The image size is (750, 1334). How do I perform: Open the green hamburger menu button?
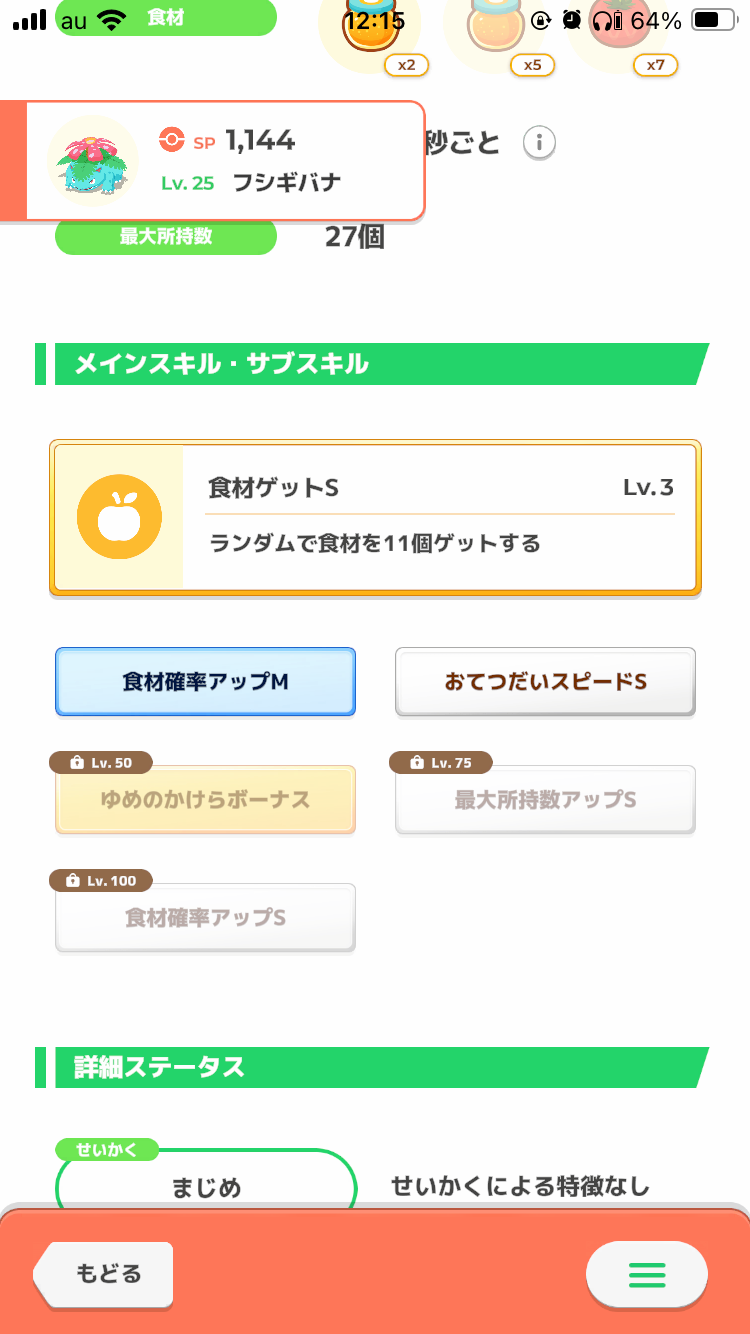click(647, 1275)
